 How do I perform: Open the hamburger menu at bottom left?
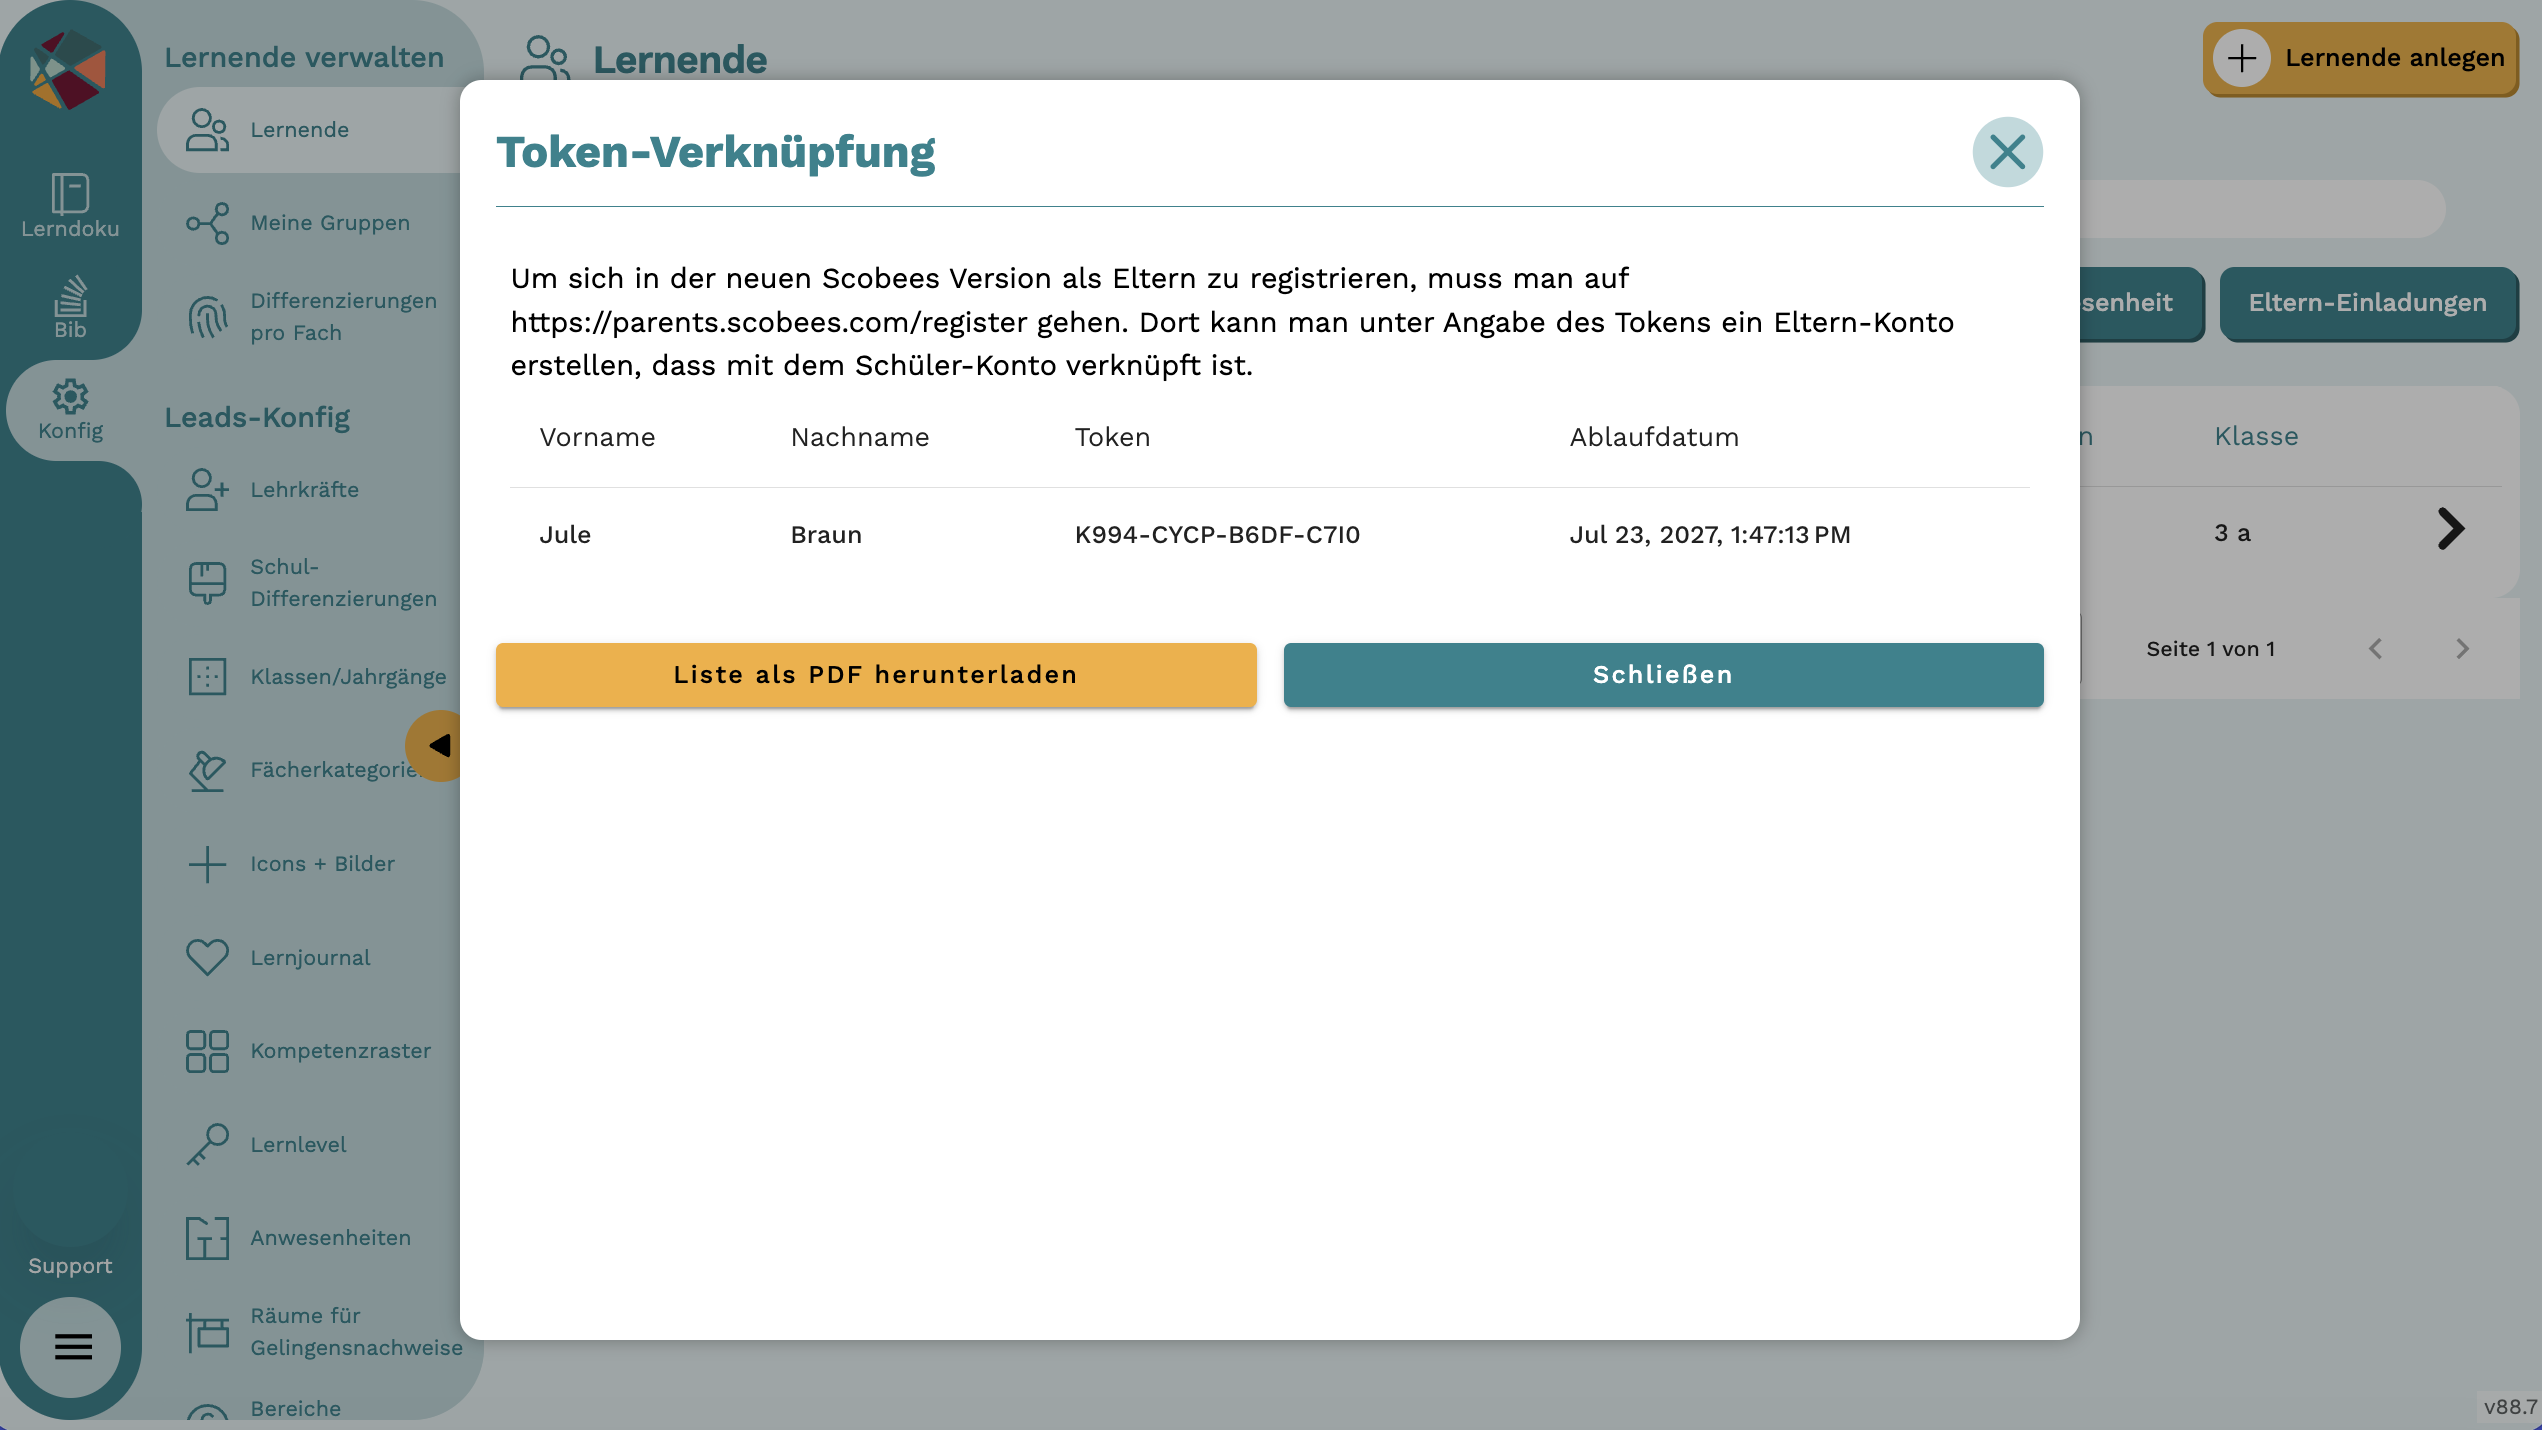[72, 1347]
